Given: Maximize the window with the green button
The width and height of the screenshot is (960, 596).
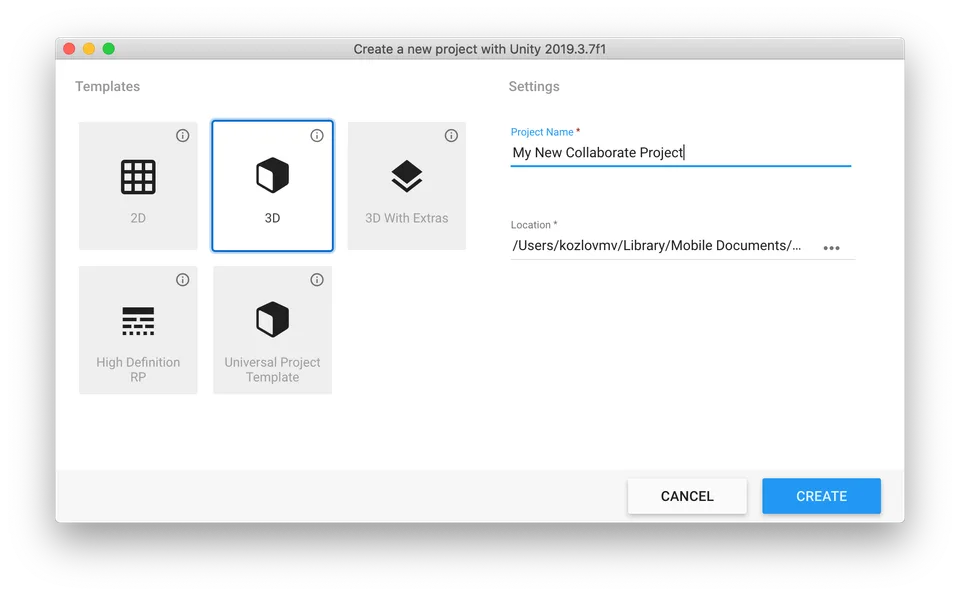Looking at the screenshot, I should [109, 49].
